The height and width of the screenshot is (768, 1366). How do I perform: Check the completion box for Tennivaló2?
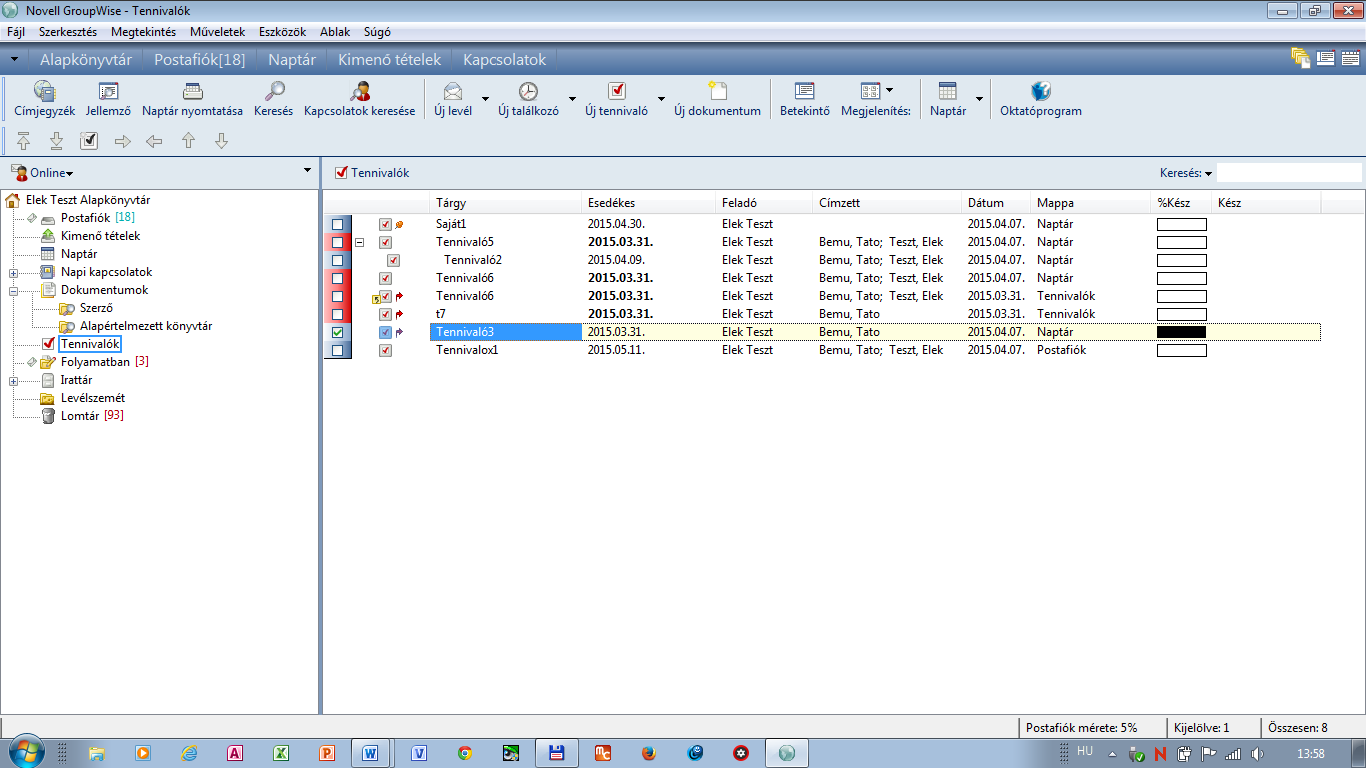tap(338, 260)
